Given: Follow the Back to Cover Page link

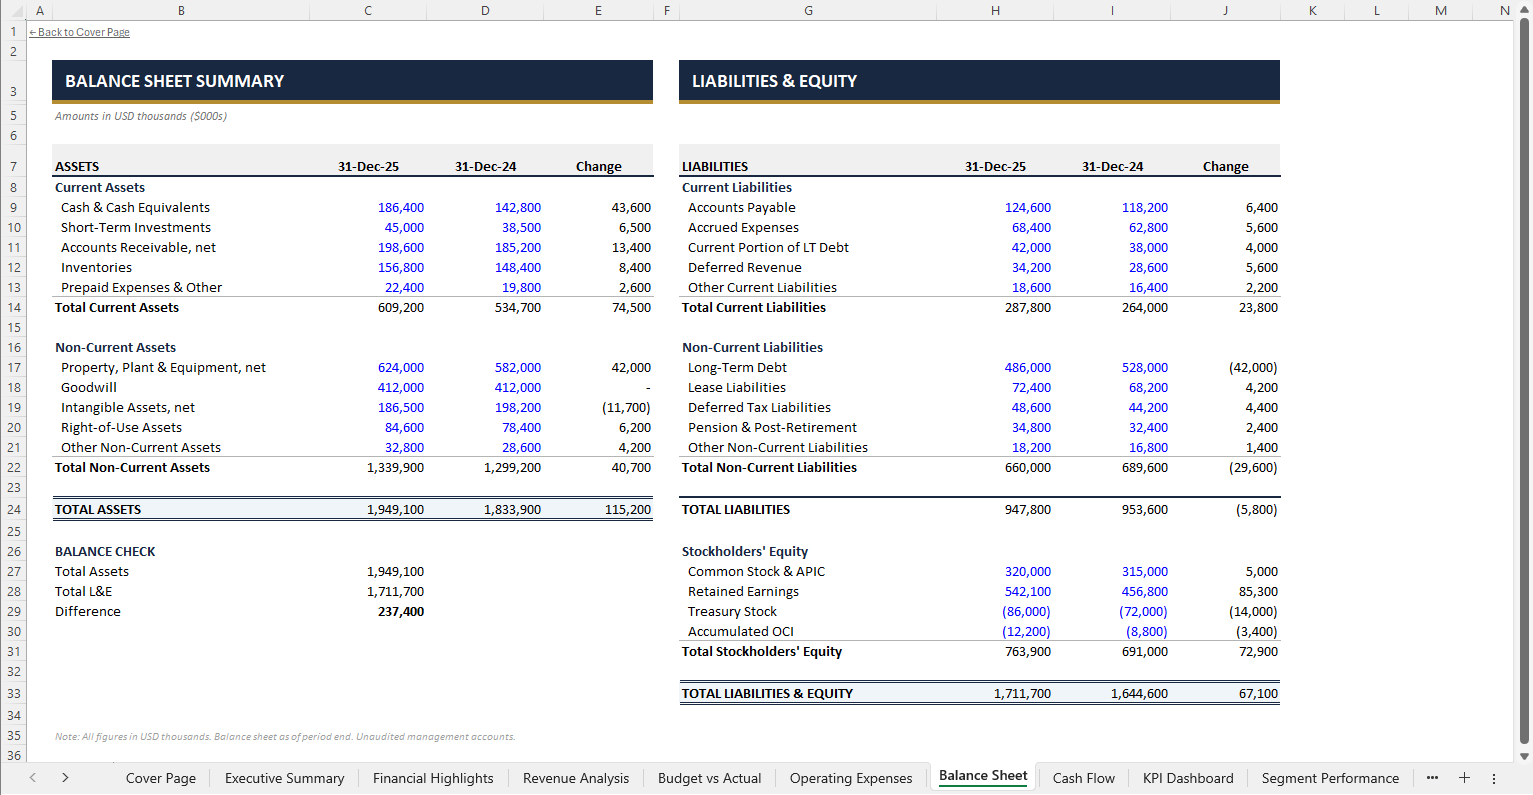Looking at the screenshot, I should pos(78,31).
